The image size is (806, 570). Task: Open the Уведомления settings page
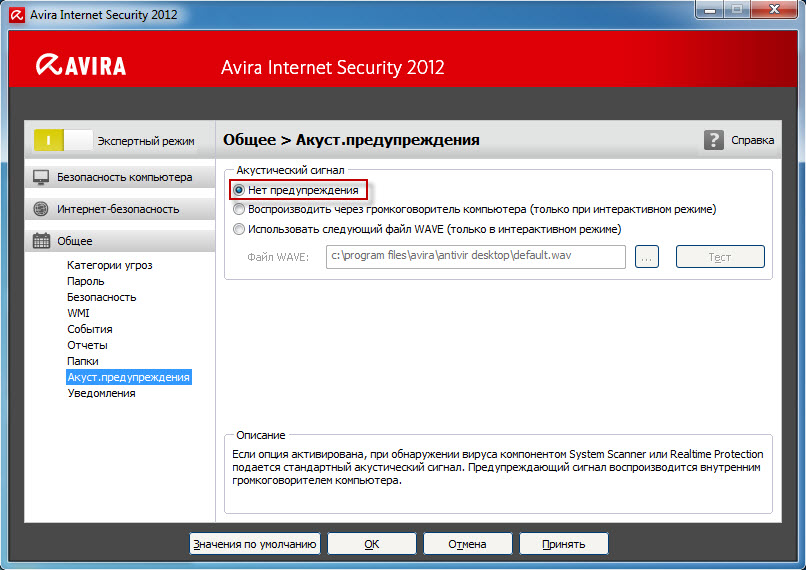(101, 393)
